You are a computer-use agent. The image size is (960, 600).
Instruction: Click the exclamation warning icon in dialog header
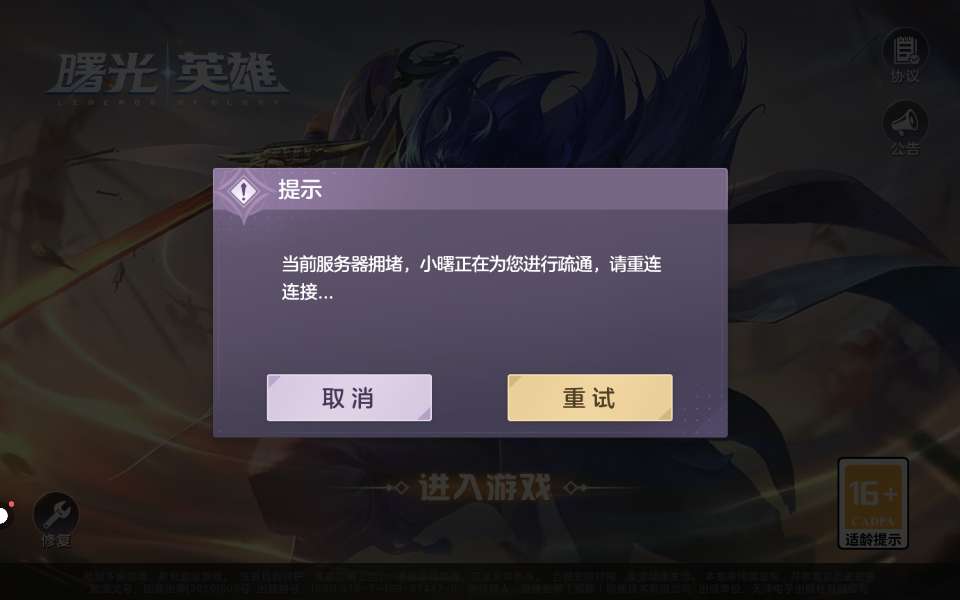(x=243, y=191)
